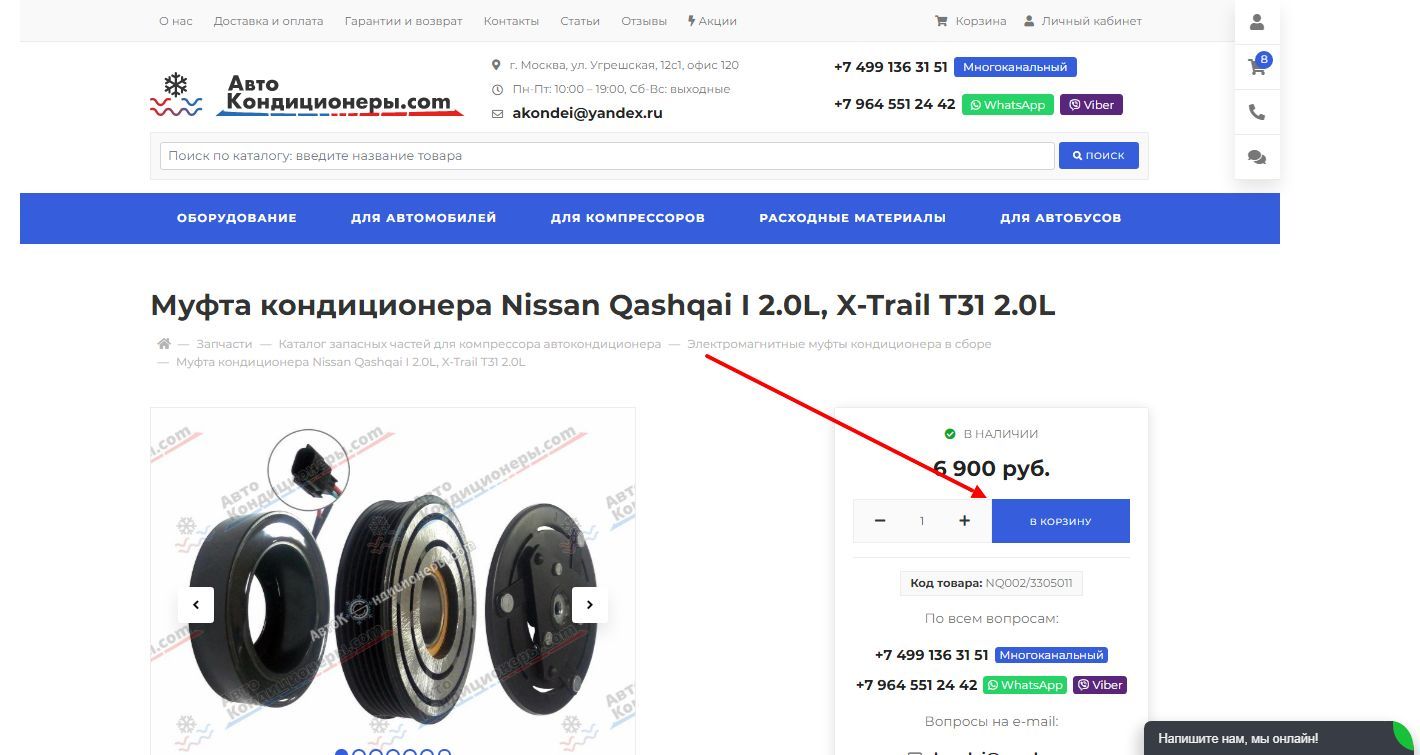Show previous product image with left arrow

point(196,604)
